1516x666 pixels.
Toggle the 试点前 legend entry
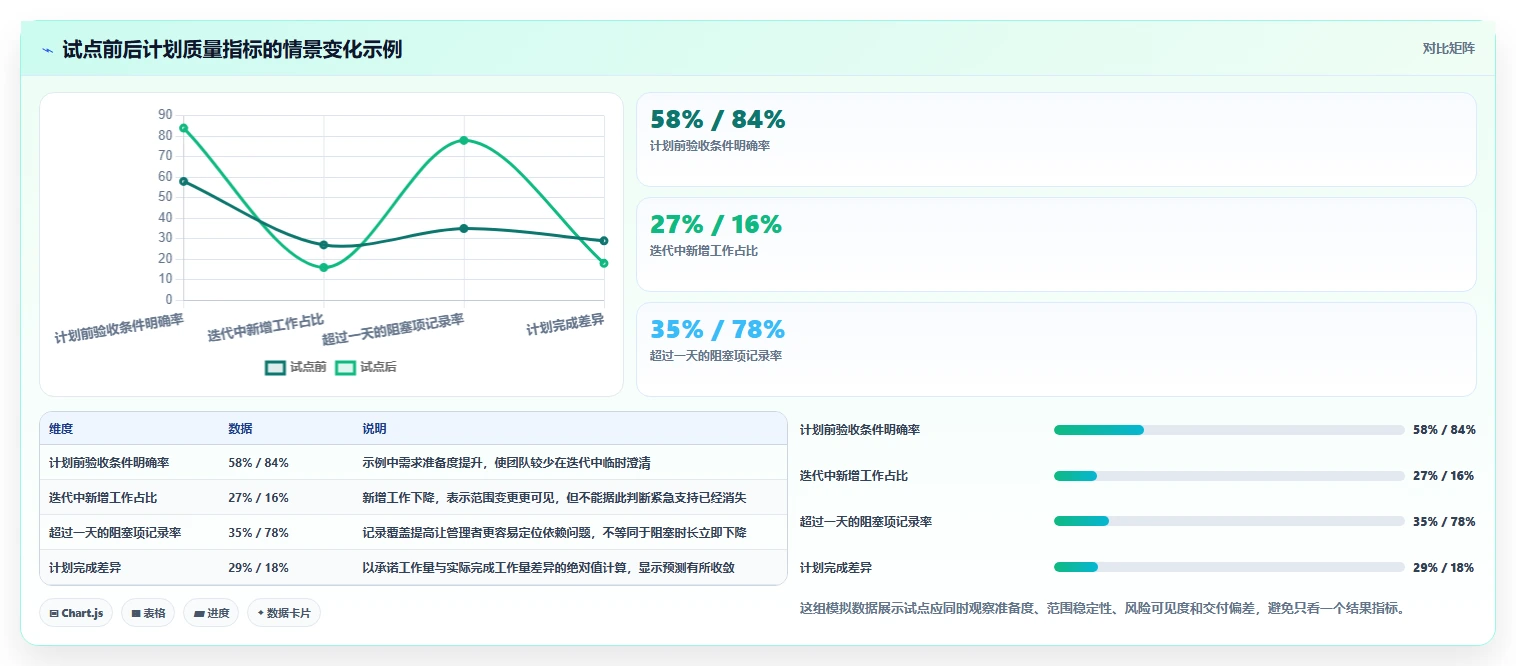pos(296,367)
